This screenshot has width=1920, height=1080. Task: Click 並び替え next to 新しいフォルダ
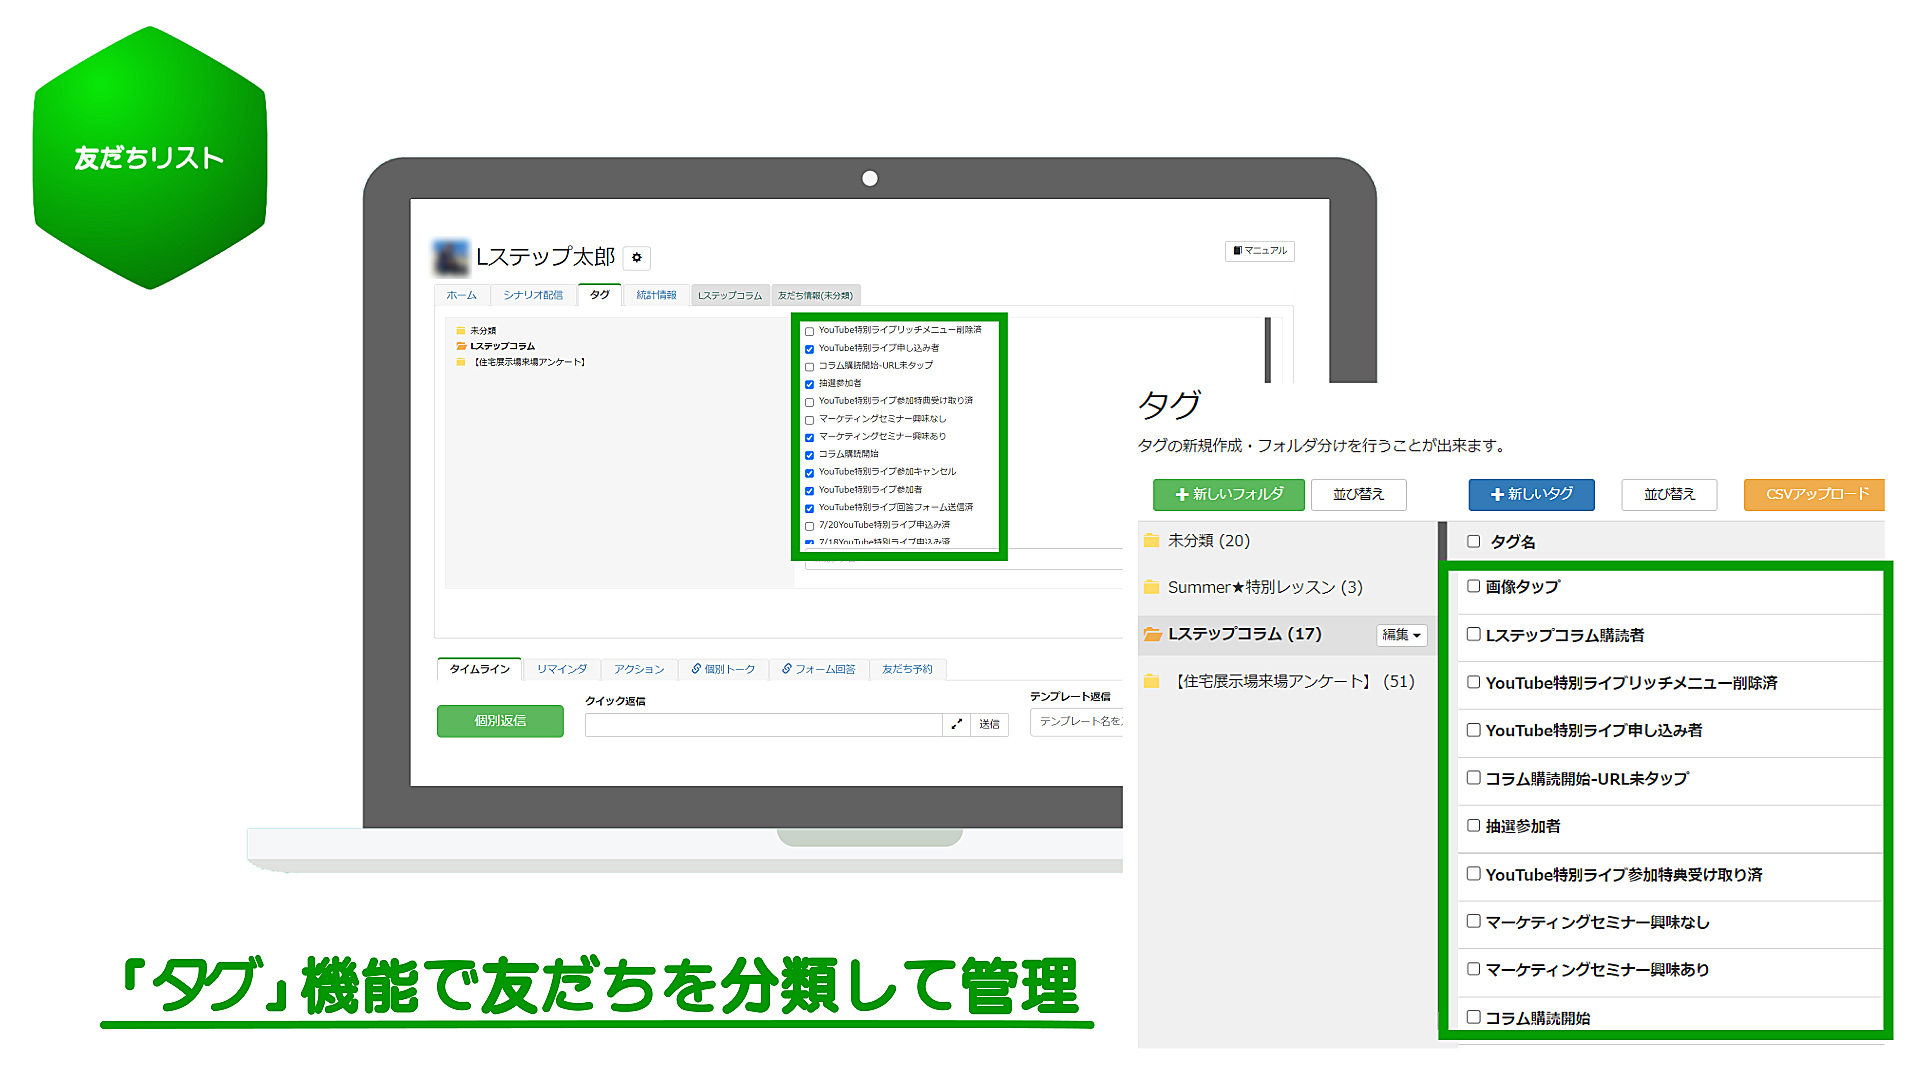tap(1358, 494)
